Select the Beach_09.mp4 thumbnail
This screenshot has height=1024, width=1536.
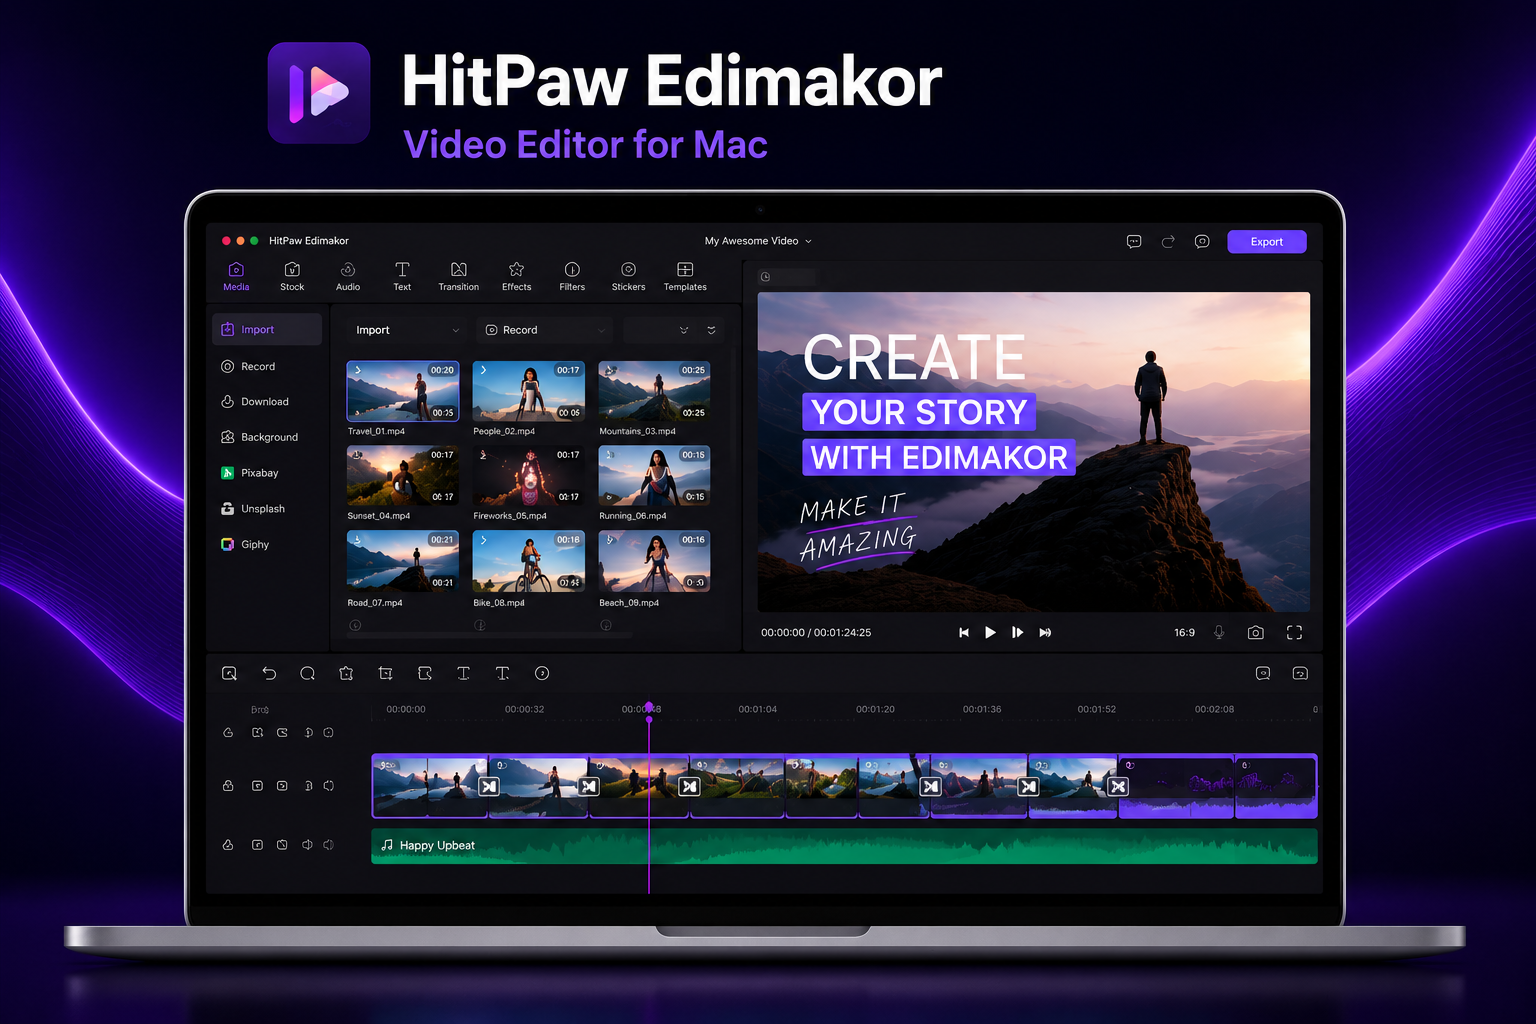click(654, 561)
